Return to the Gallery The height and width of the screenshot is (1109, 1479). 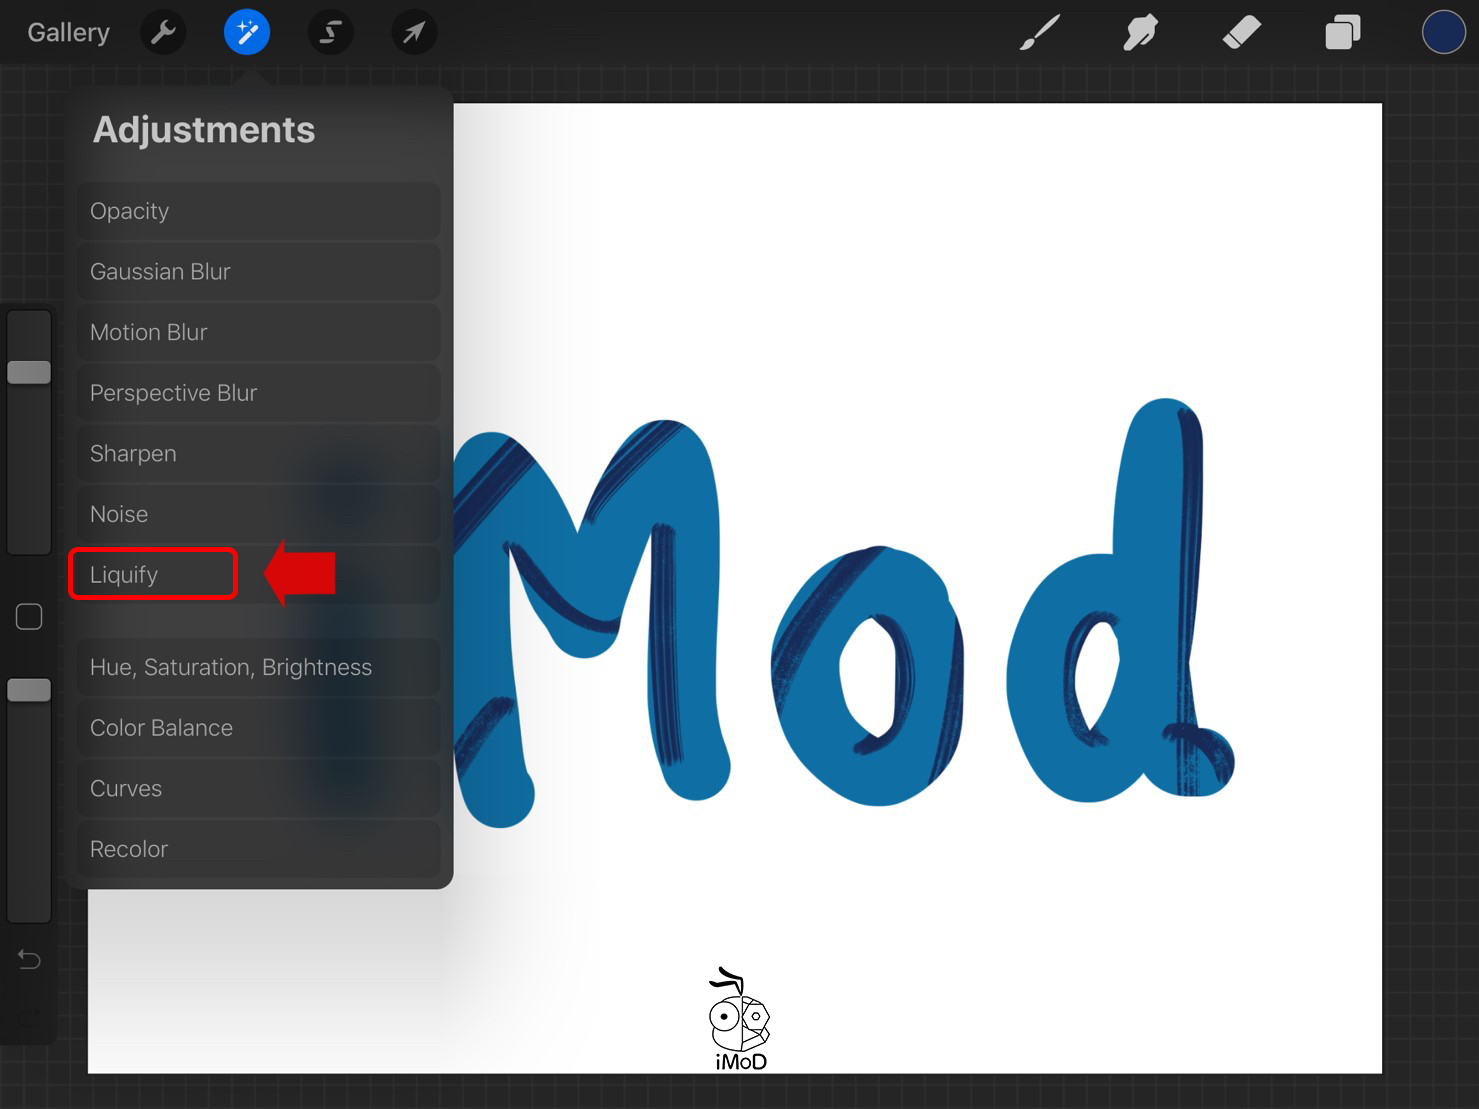pyautogui.click(x=67, y=31)
